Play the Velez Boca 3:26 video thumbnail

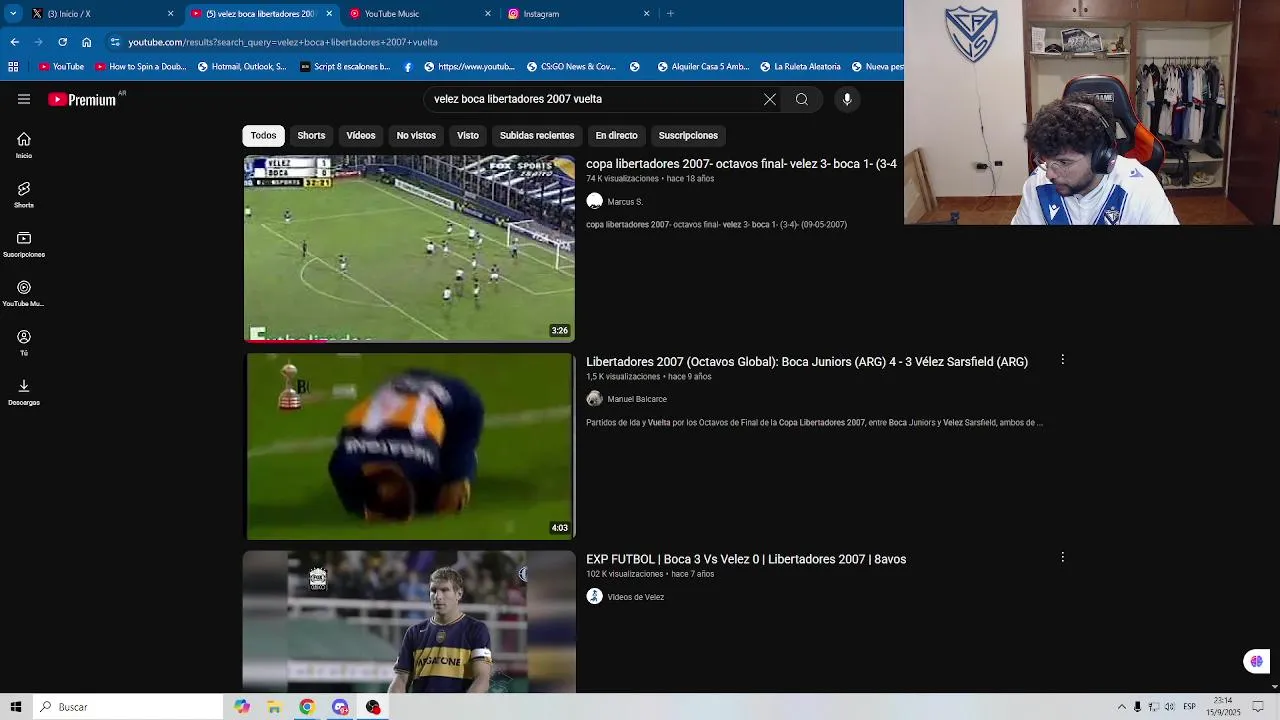tap(409, 248)
